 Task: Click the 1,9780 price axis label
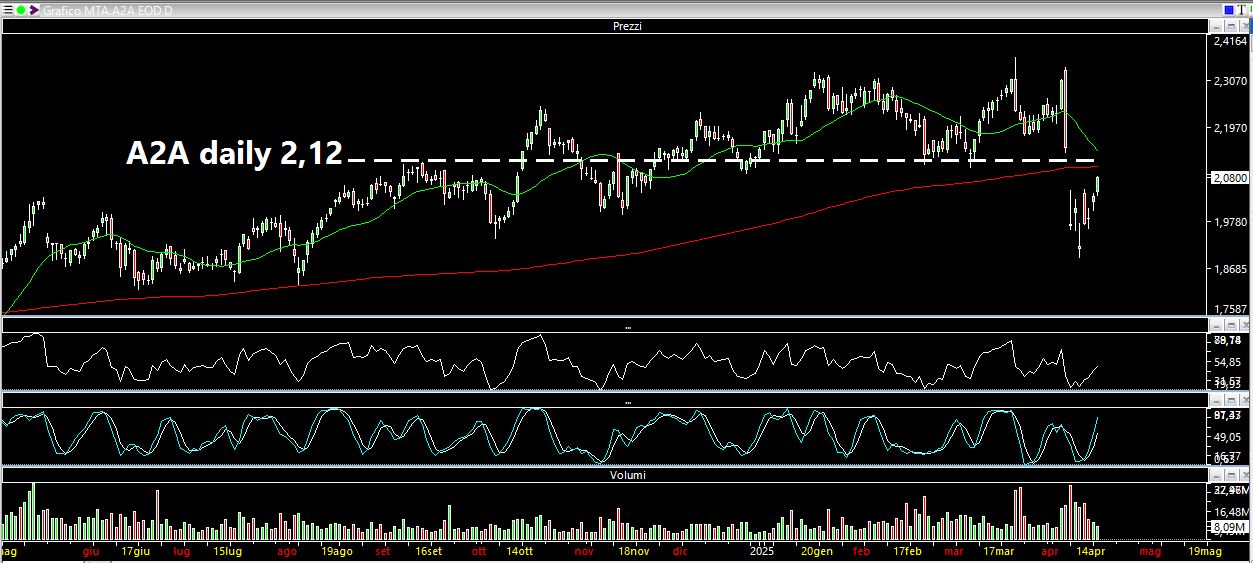pyautogui.click(x=1230, y=222)
